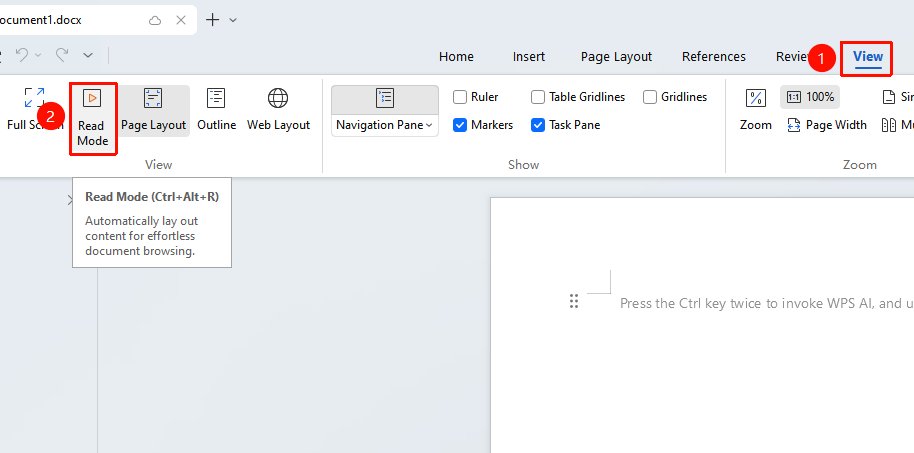
Task: Uncheck the Markers checkbox
Action: (x=460, y=125)
